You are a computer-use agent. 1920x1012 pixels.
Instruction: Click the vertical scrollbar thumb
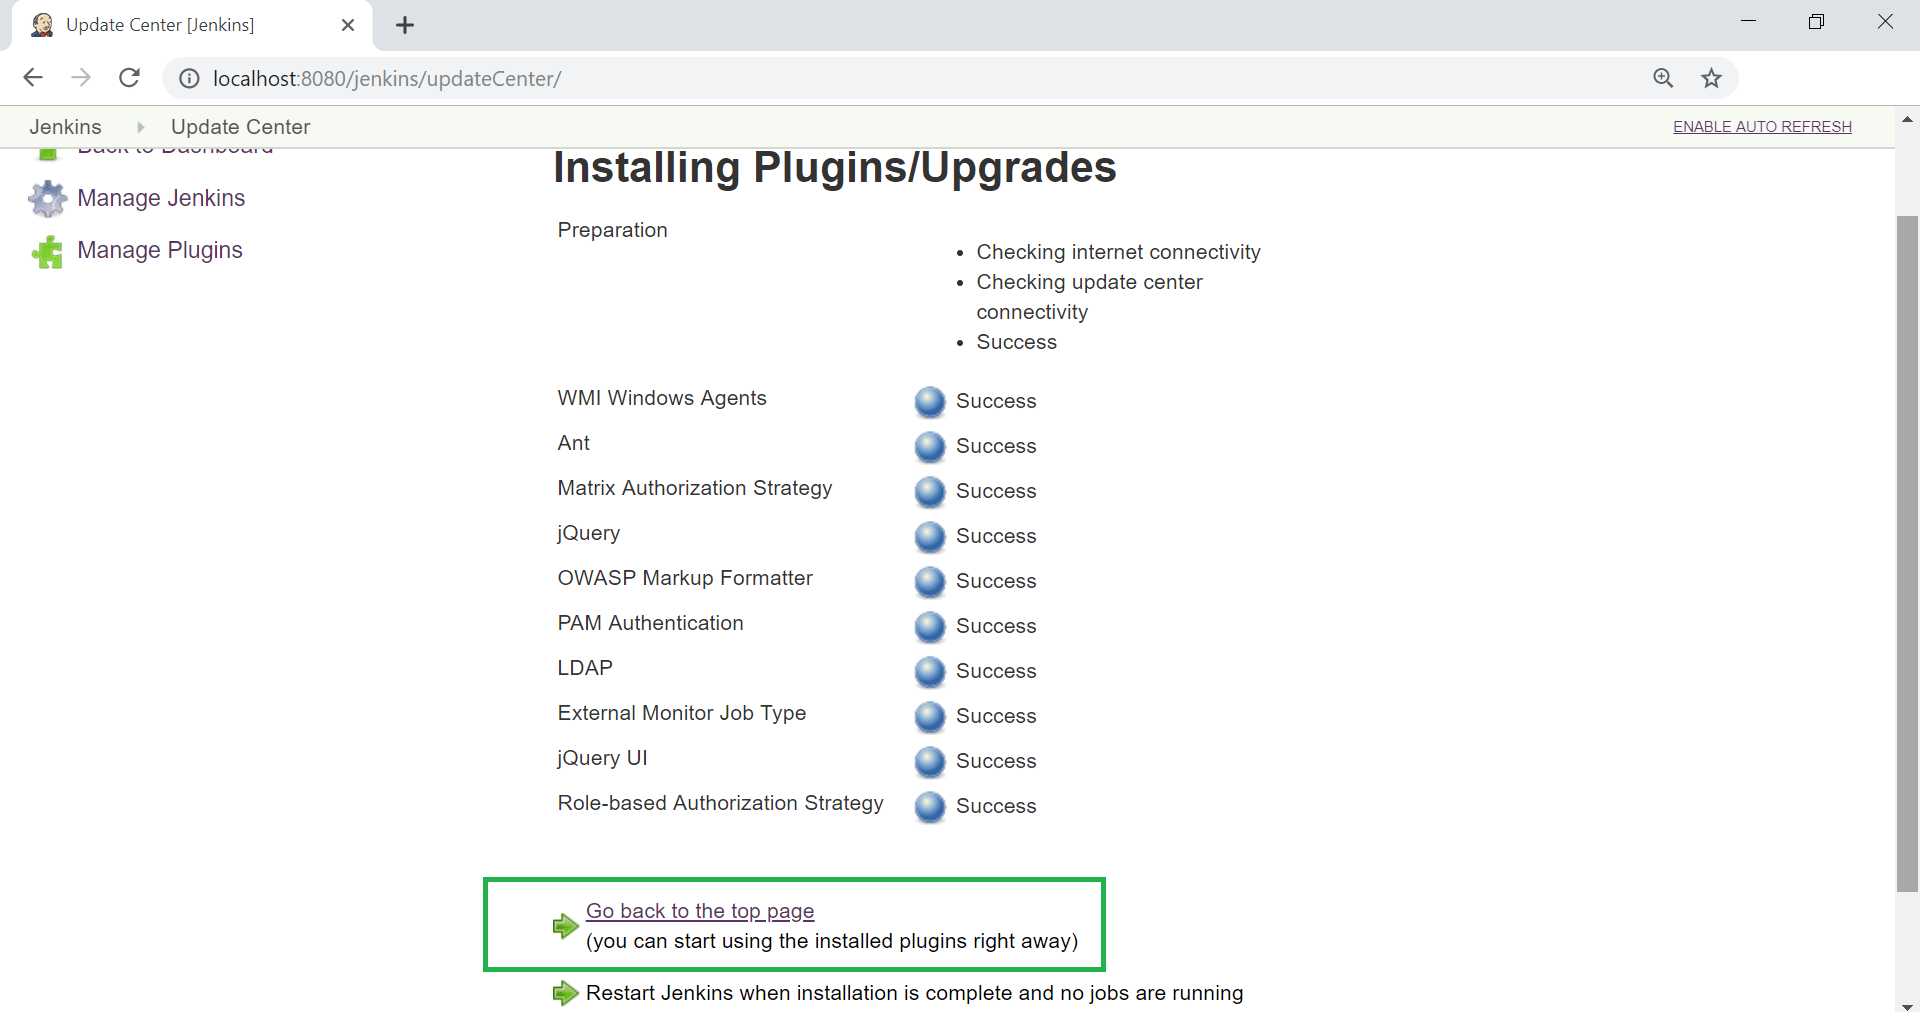pyautogui.click(x=1907, y=553)
